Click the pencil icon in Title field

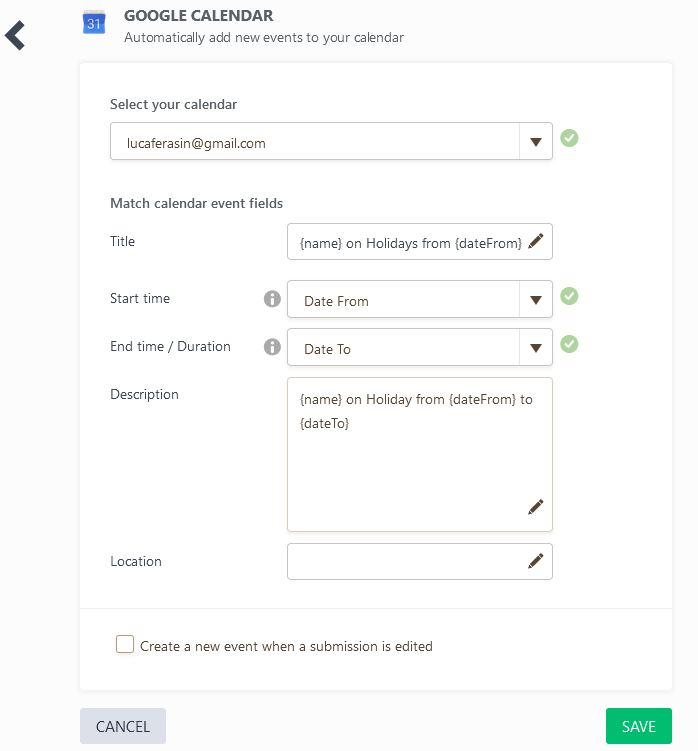point(536,241)
